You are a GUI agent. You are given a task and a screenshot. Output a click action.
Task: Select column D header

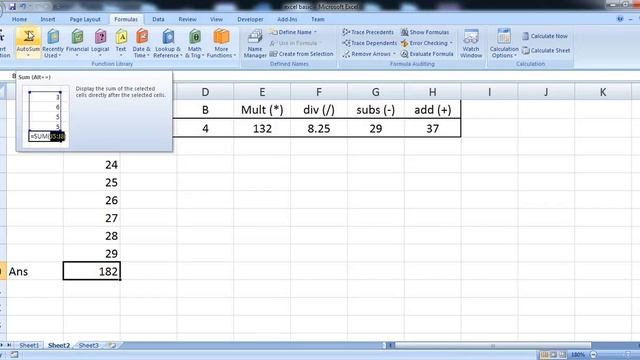coord(205,92)
